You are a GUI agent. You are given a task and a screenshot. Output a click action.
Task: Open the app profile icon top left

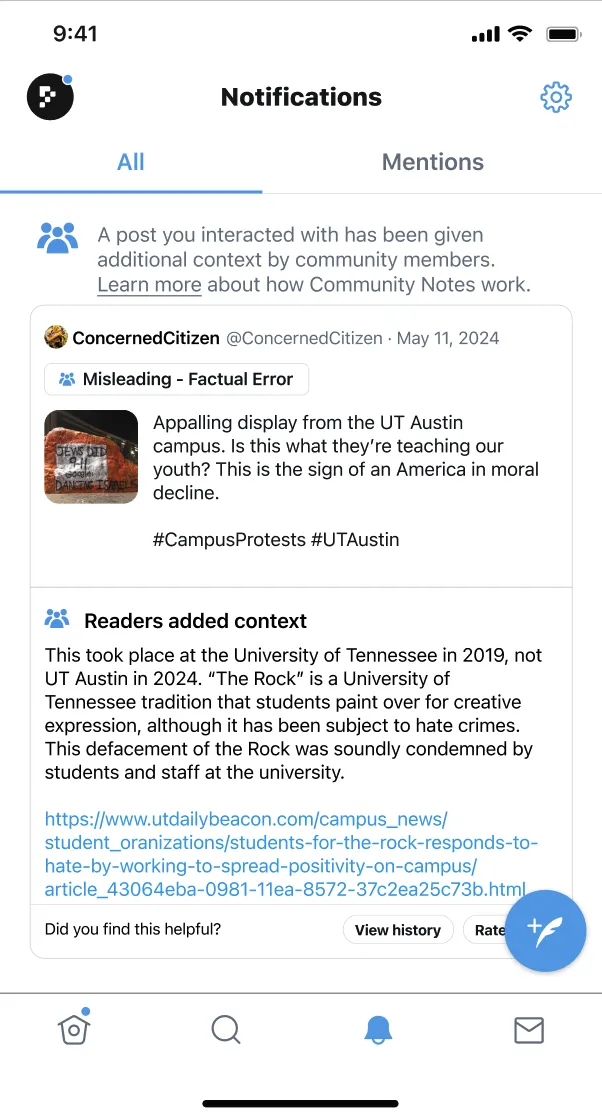pos(49,97)
